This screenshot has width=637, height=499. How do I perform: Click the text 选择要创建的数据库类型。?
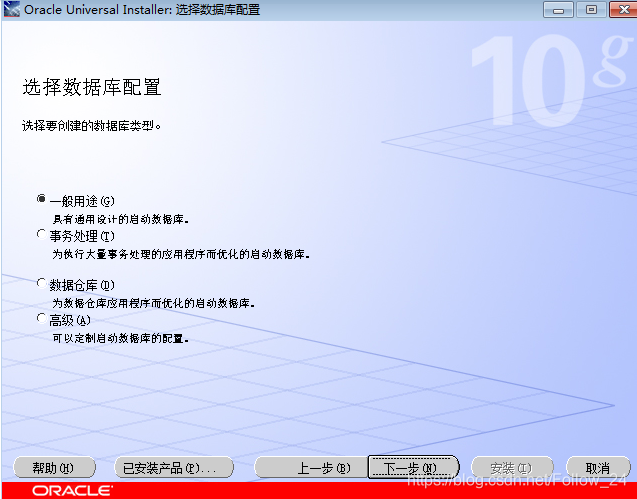point(91,126)
